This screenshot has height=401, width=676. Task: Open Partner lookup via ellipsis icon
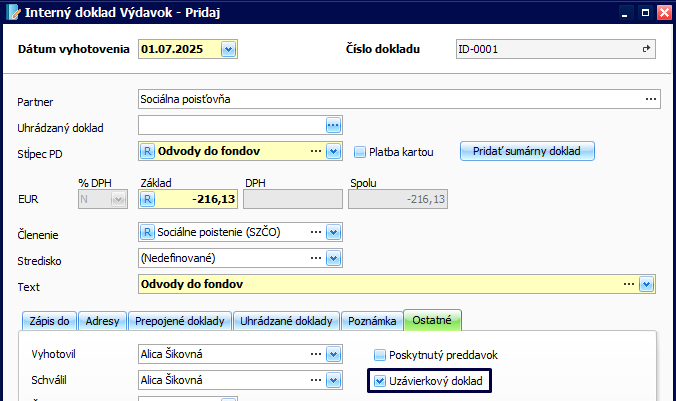(x=651, y=99)
